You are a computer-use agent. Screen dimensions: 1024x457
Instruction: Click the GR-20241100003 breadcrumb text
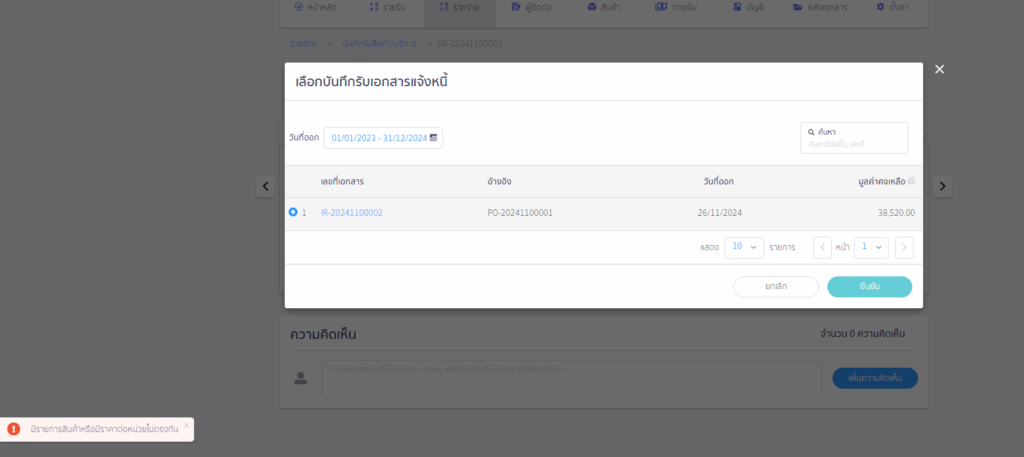(470, 44)
